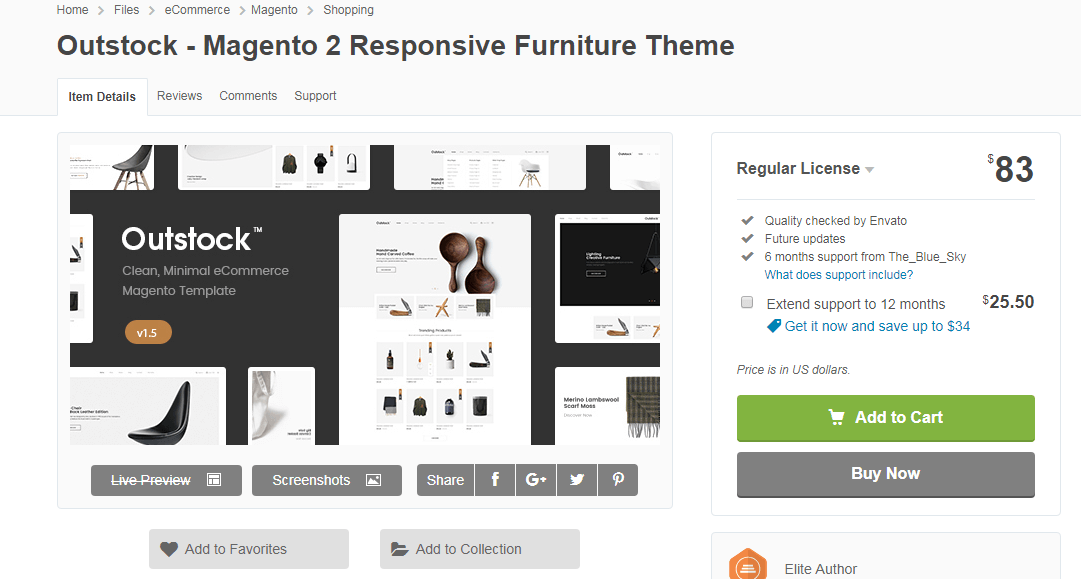Switch to the Reviews tab
Screen dimensions: 1081x579
click(179, 96)
